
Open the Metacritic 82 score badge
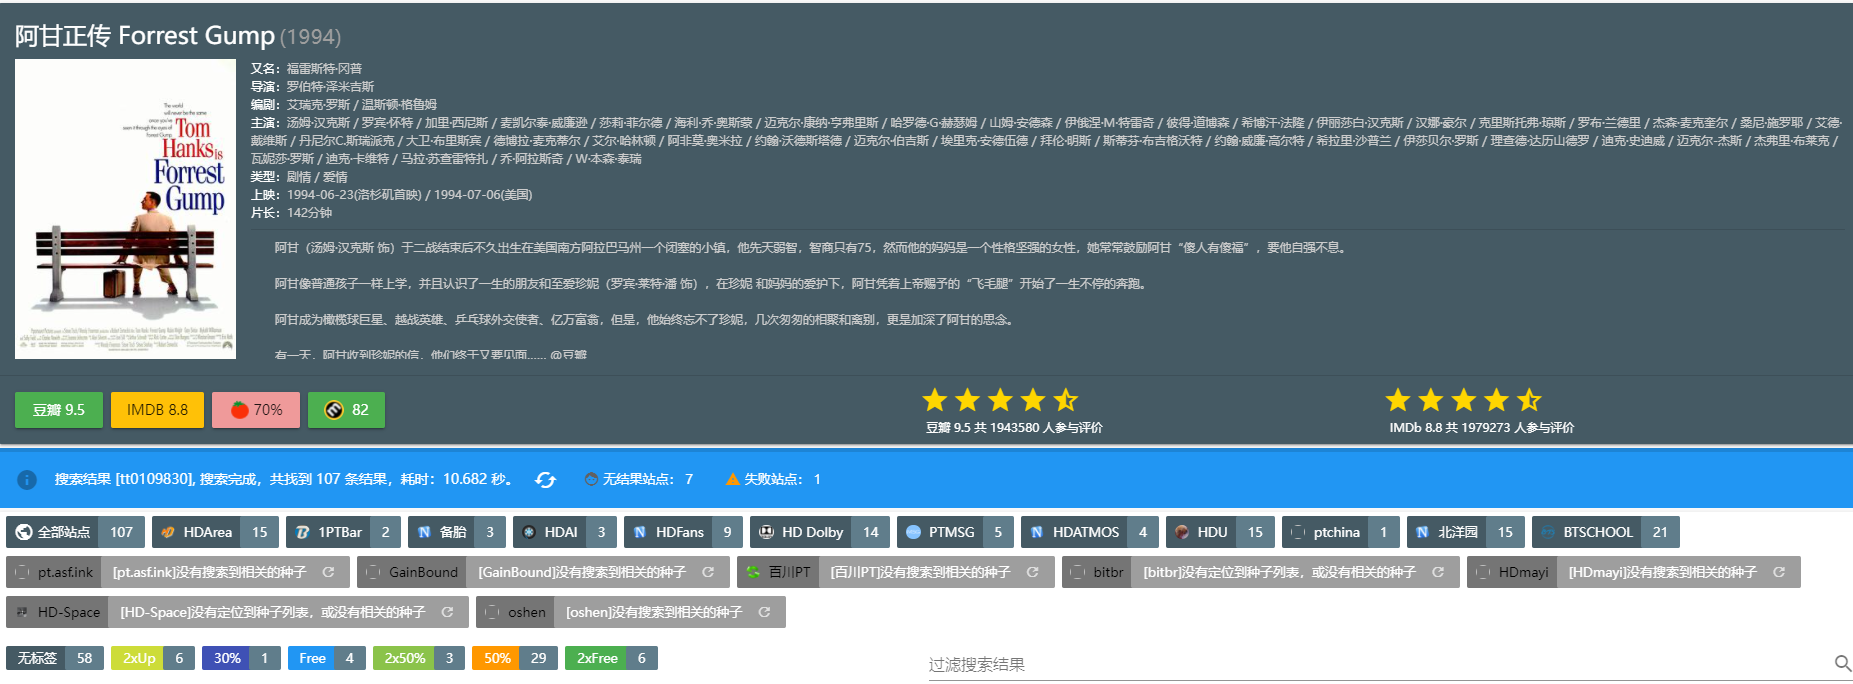pyautogui.click(x=347, y=410)
